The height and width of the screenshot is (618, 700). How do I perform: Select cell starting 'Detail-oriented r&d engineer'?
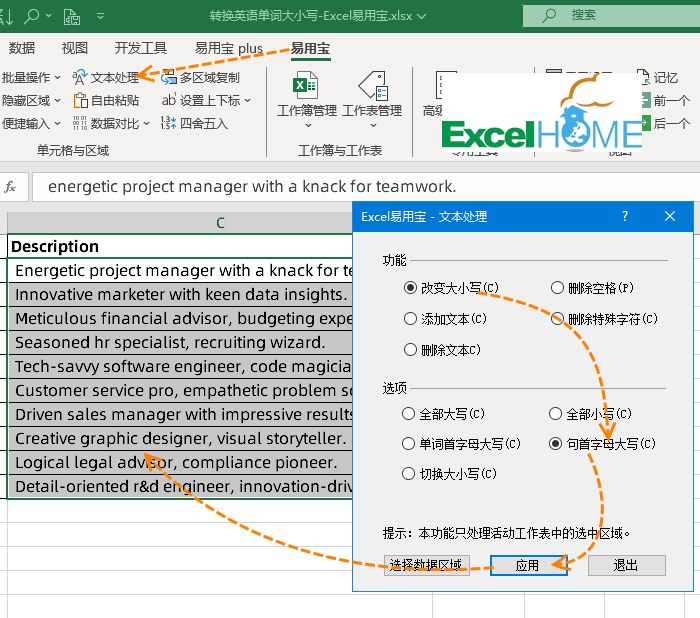pos(180,486)
